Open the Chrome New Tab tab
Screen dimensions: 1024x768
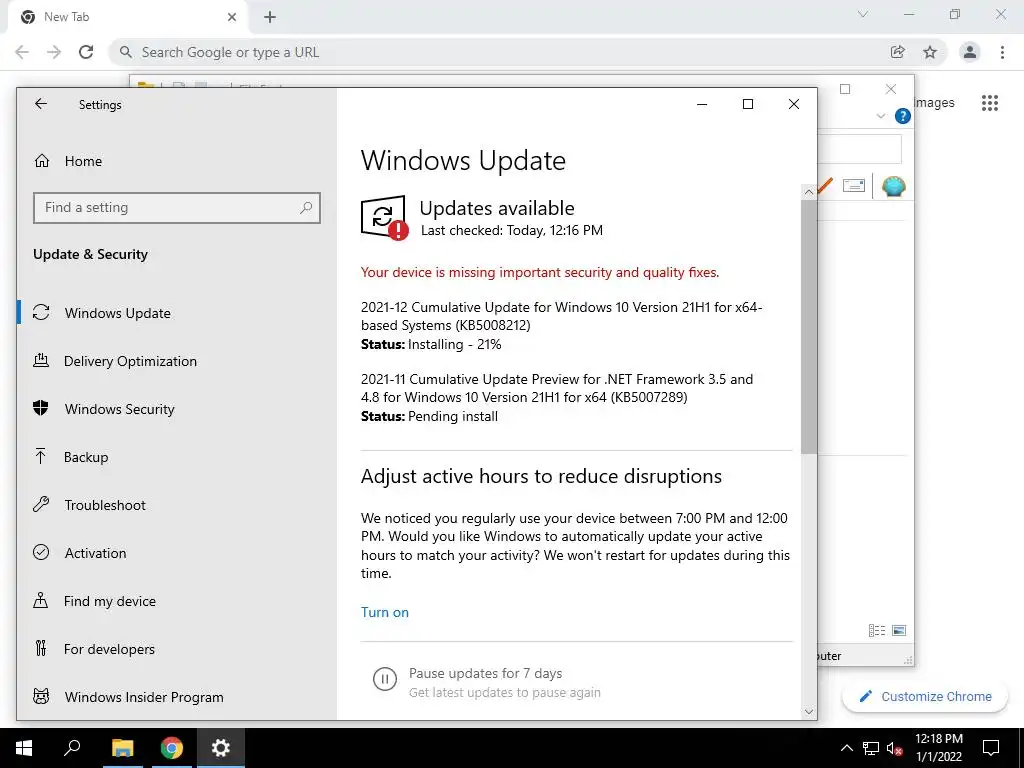coord(128,17)
